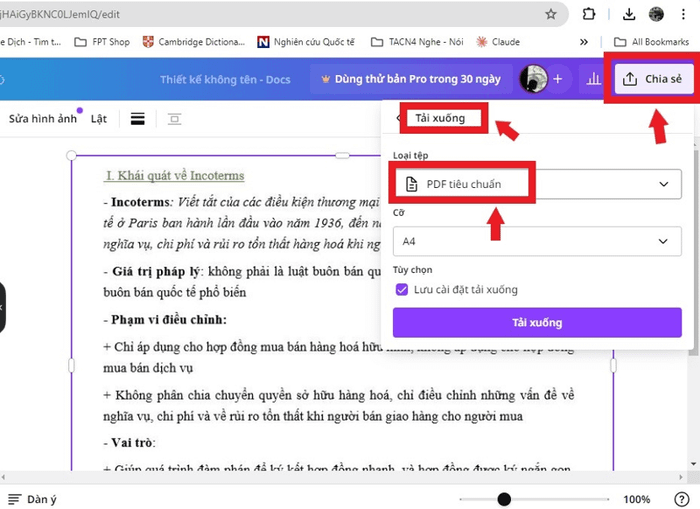
Task: Open the Cỡ A4 size dropdown
Action: 538,241
